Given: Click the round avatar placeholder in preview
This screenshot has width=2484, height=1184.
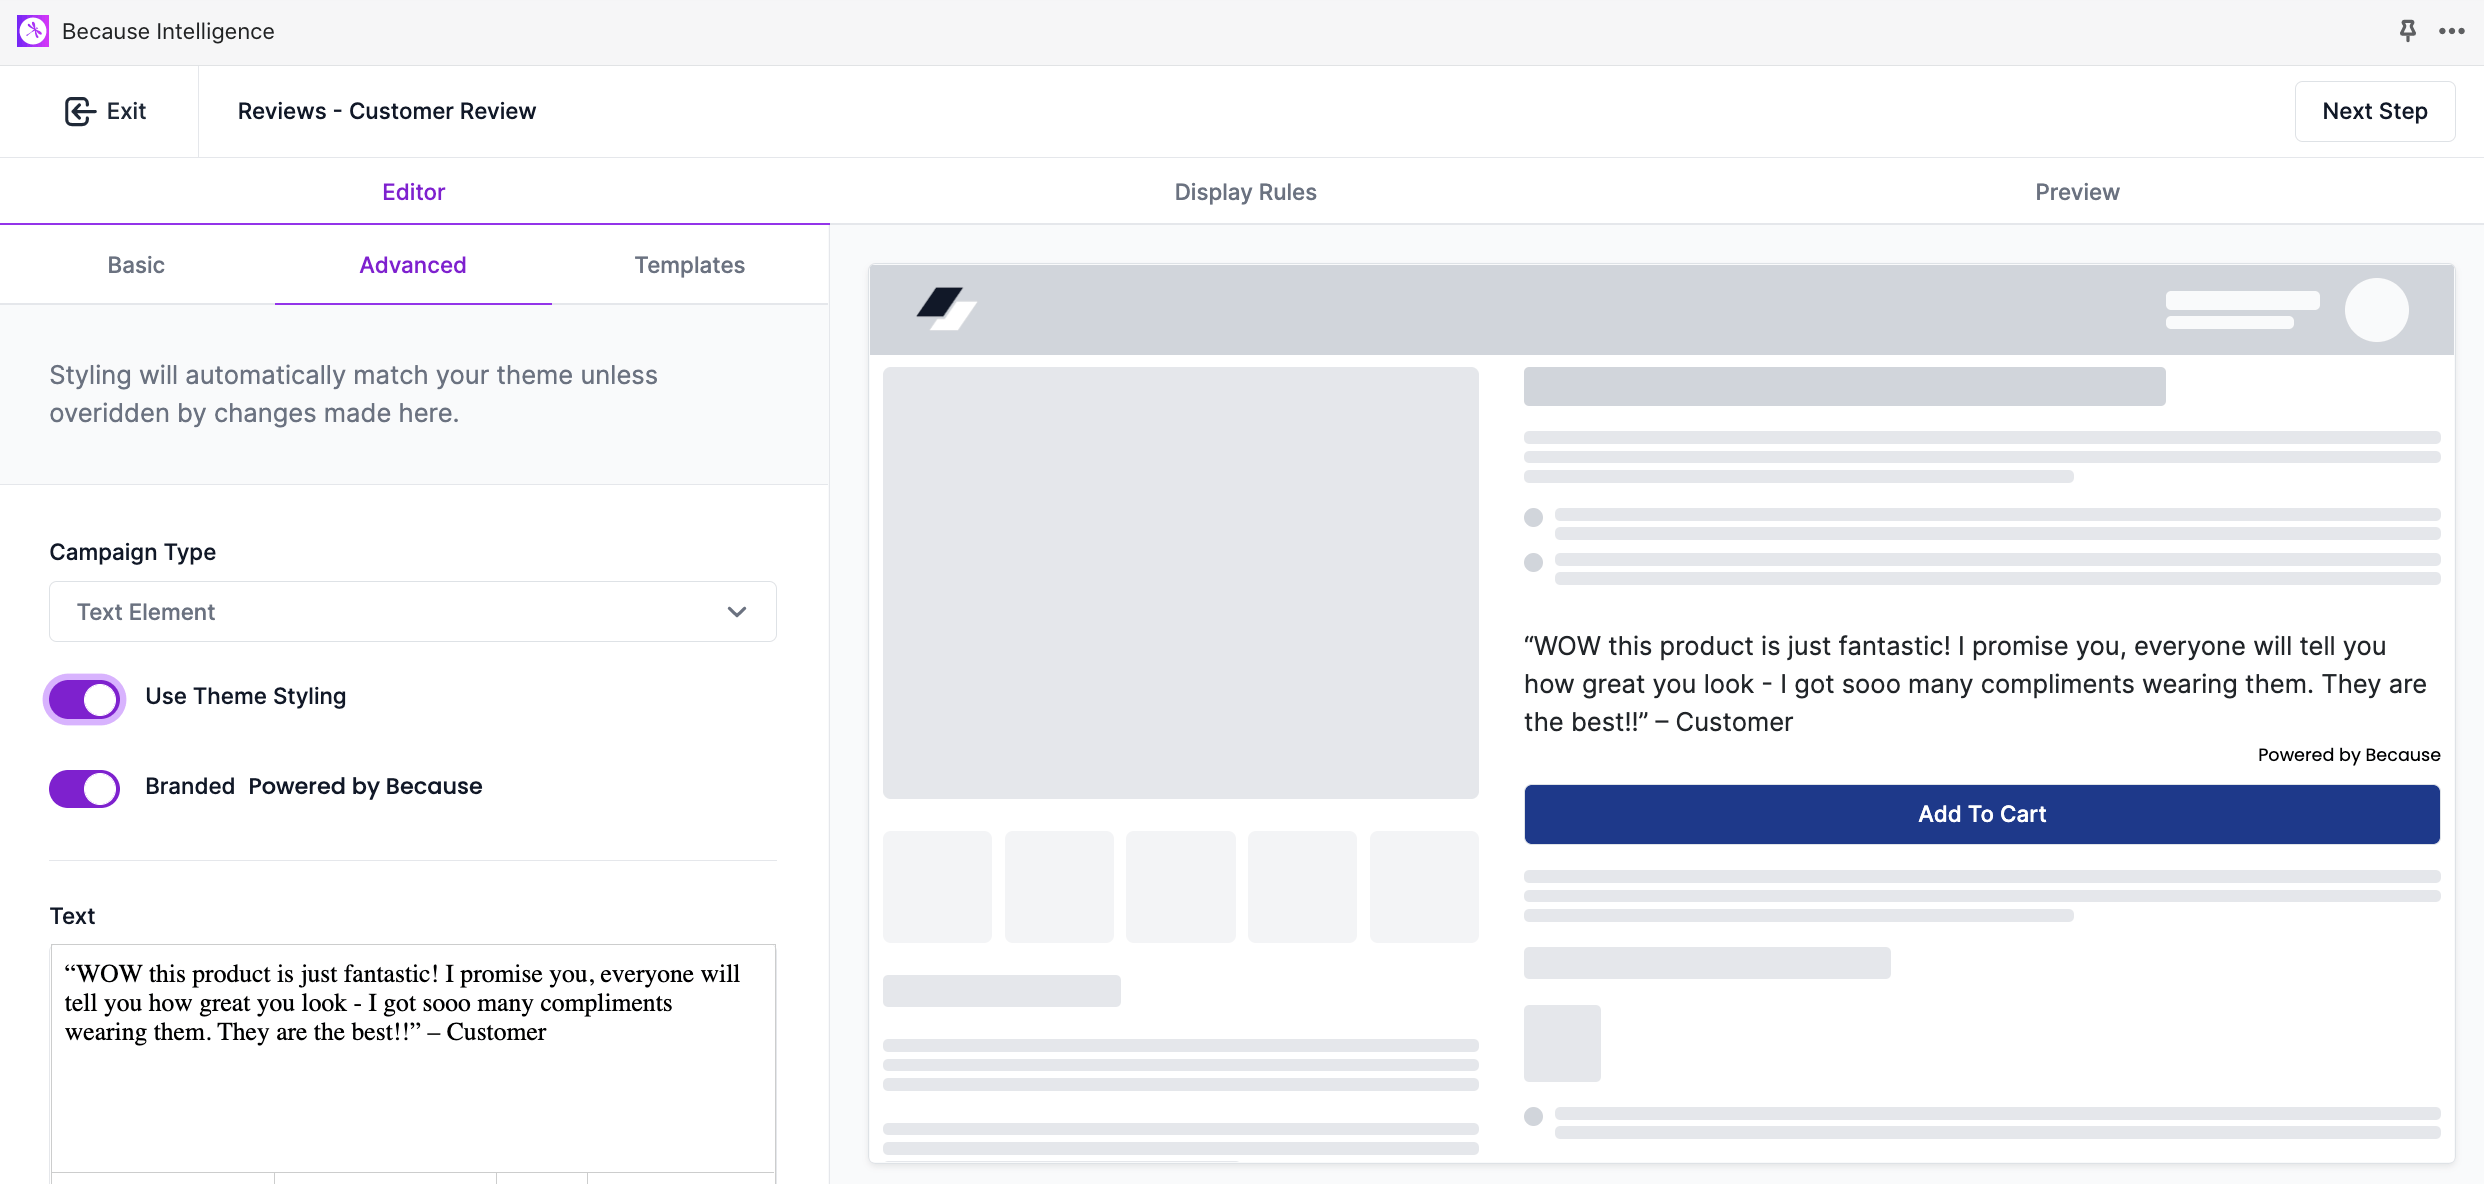Looking at the screenshot, I should [x=2376, y=310].
